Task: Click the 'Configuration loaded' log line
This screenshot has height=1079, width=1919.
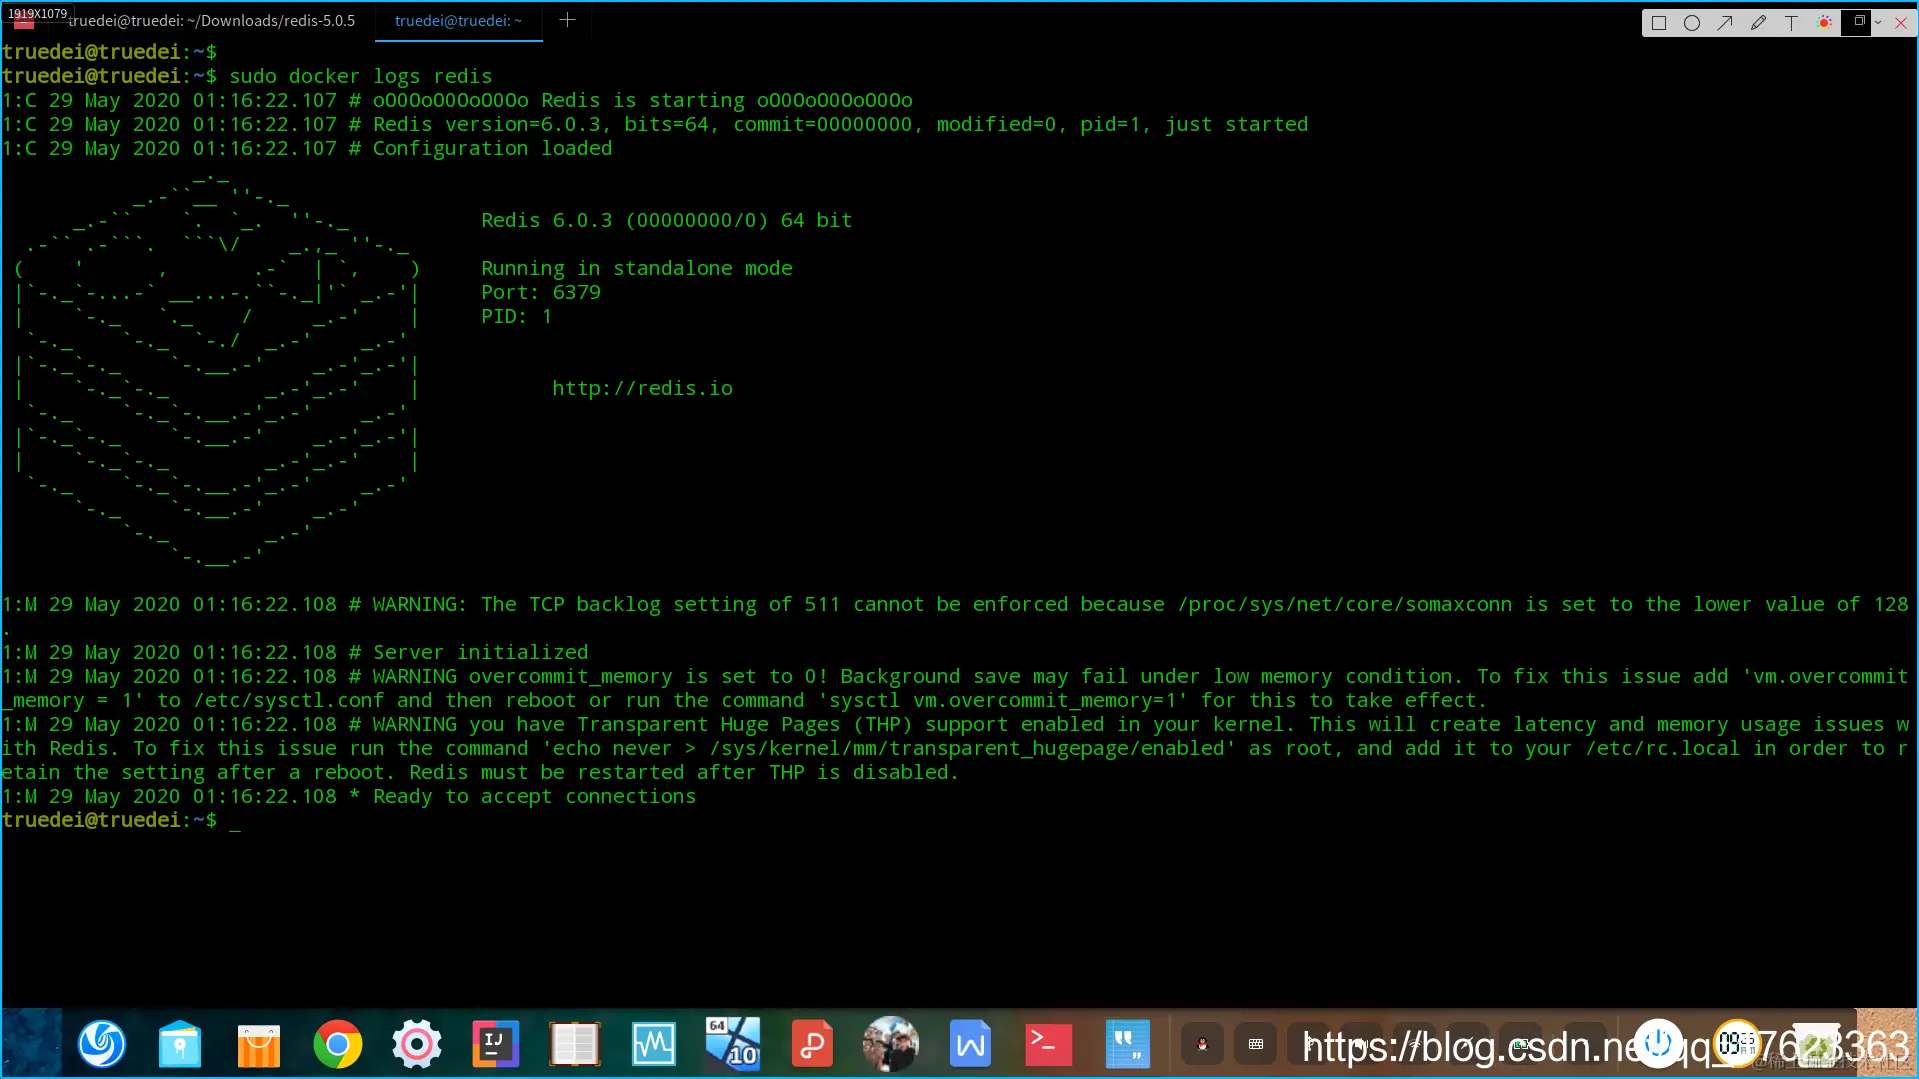Action: [307, 148]
